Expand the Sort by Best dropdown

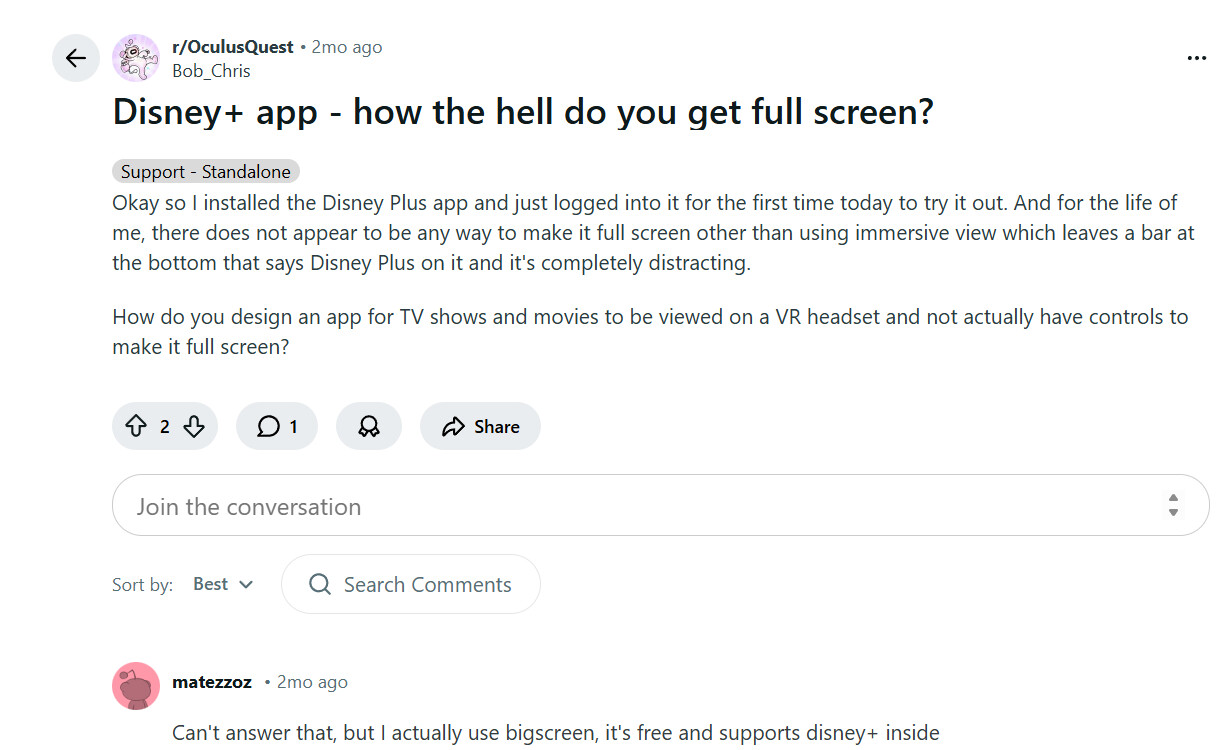223,584
